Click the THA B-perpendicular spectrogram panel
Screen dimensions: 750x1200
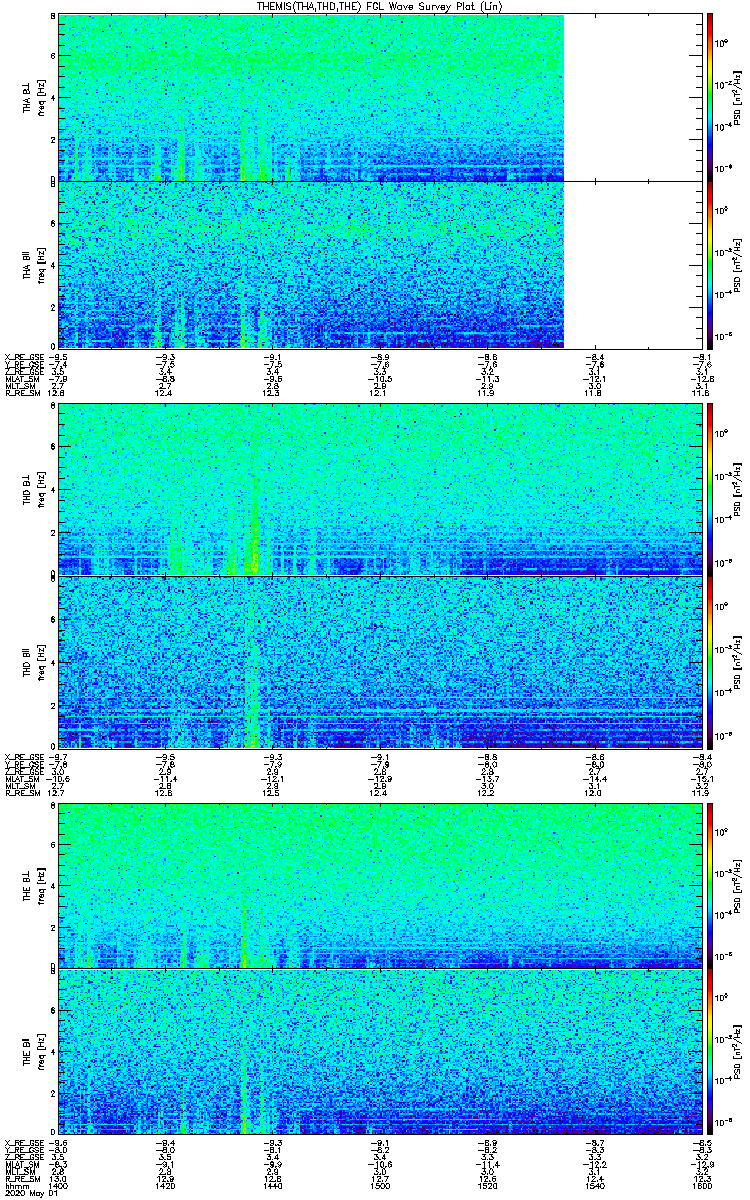coord(379,97)
